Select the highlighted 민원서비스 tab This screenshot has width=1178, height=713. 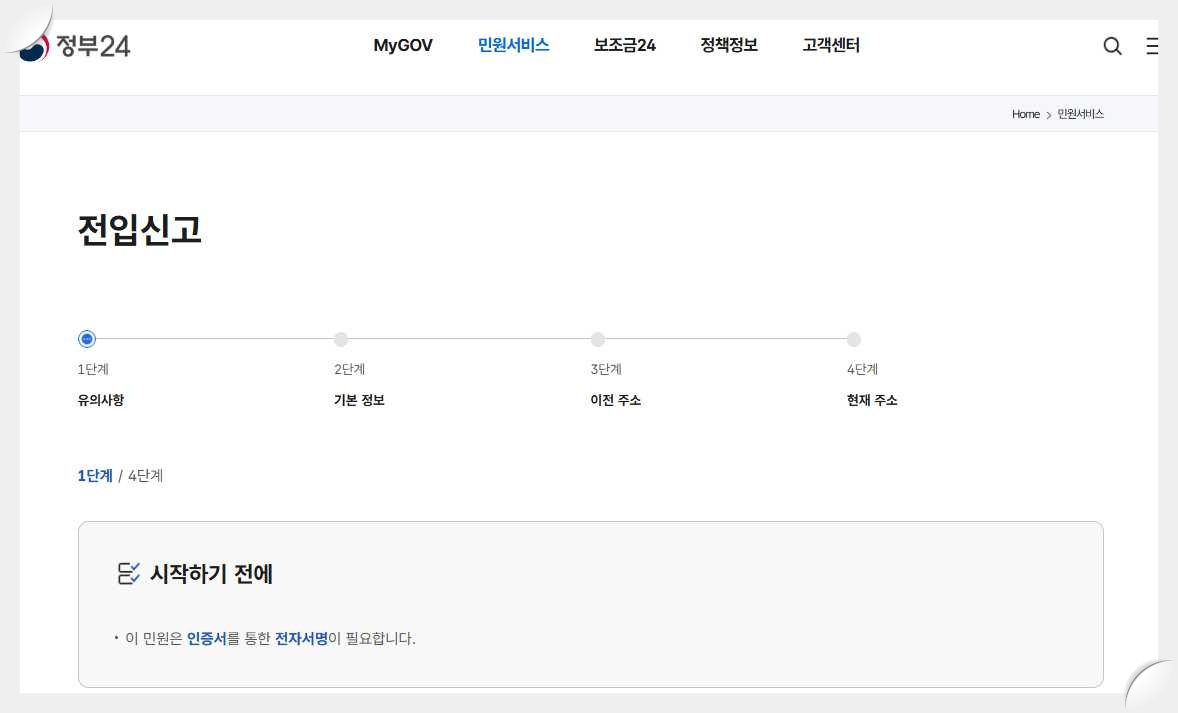tap(513, 45)
